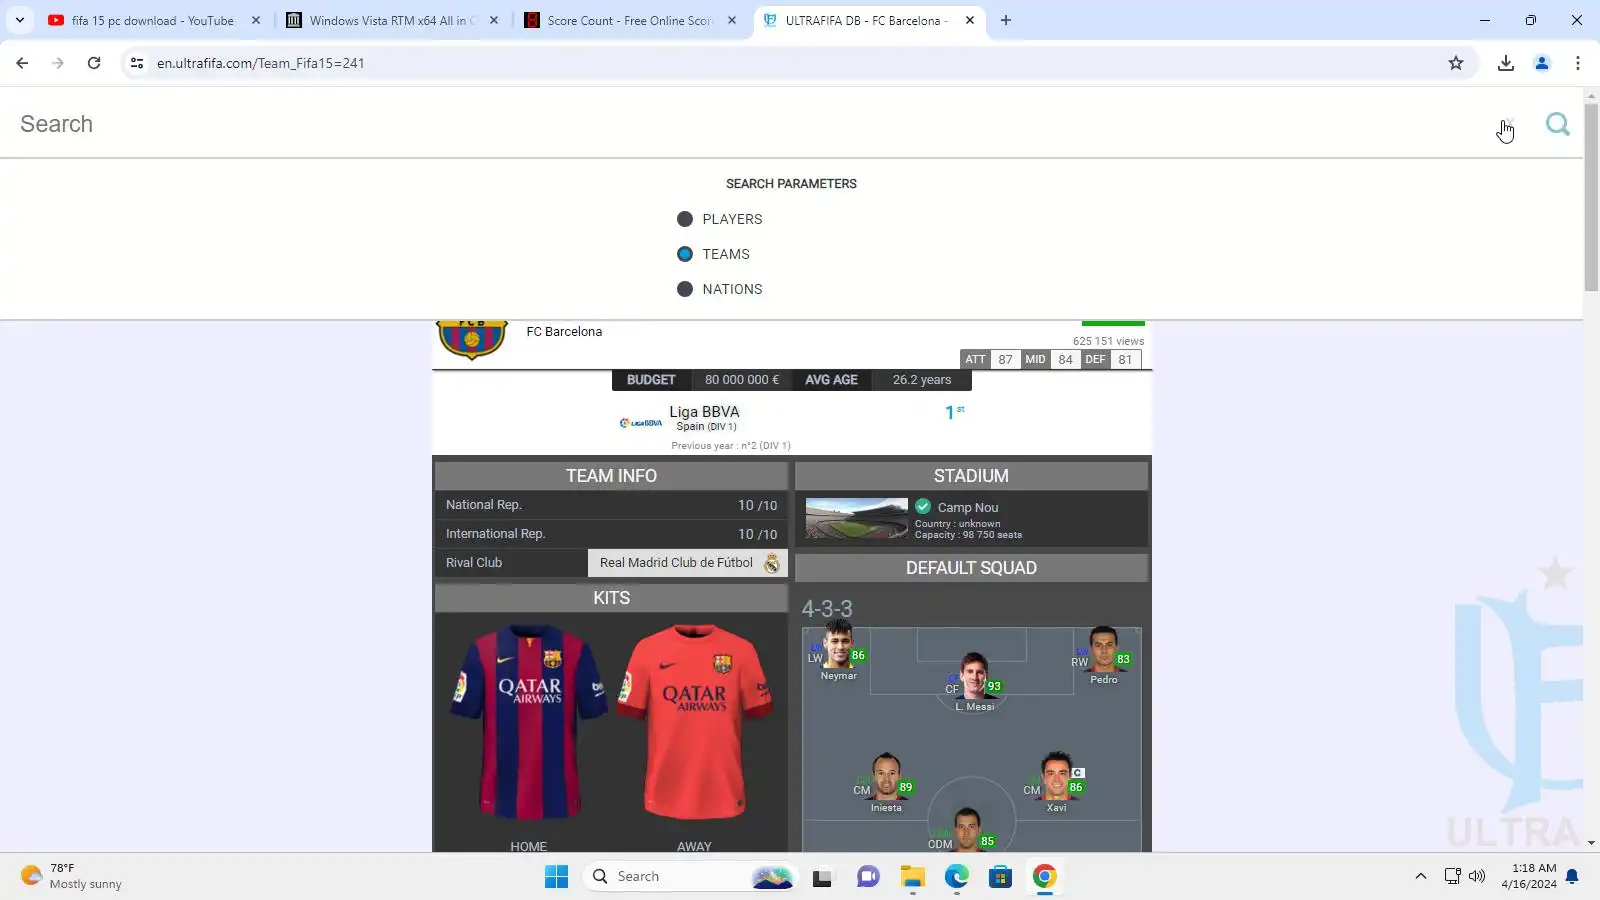This screenshot has width=1600, height=900.
Task: View site information icon in address bar
Action: click(x=137, y=63)
